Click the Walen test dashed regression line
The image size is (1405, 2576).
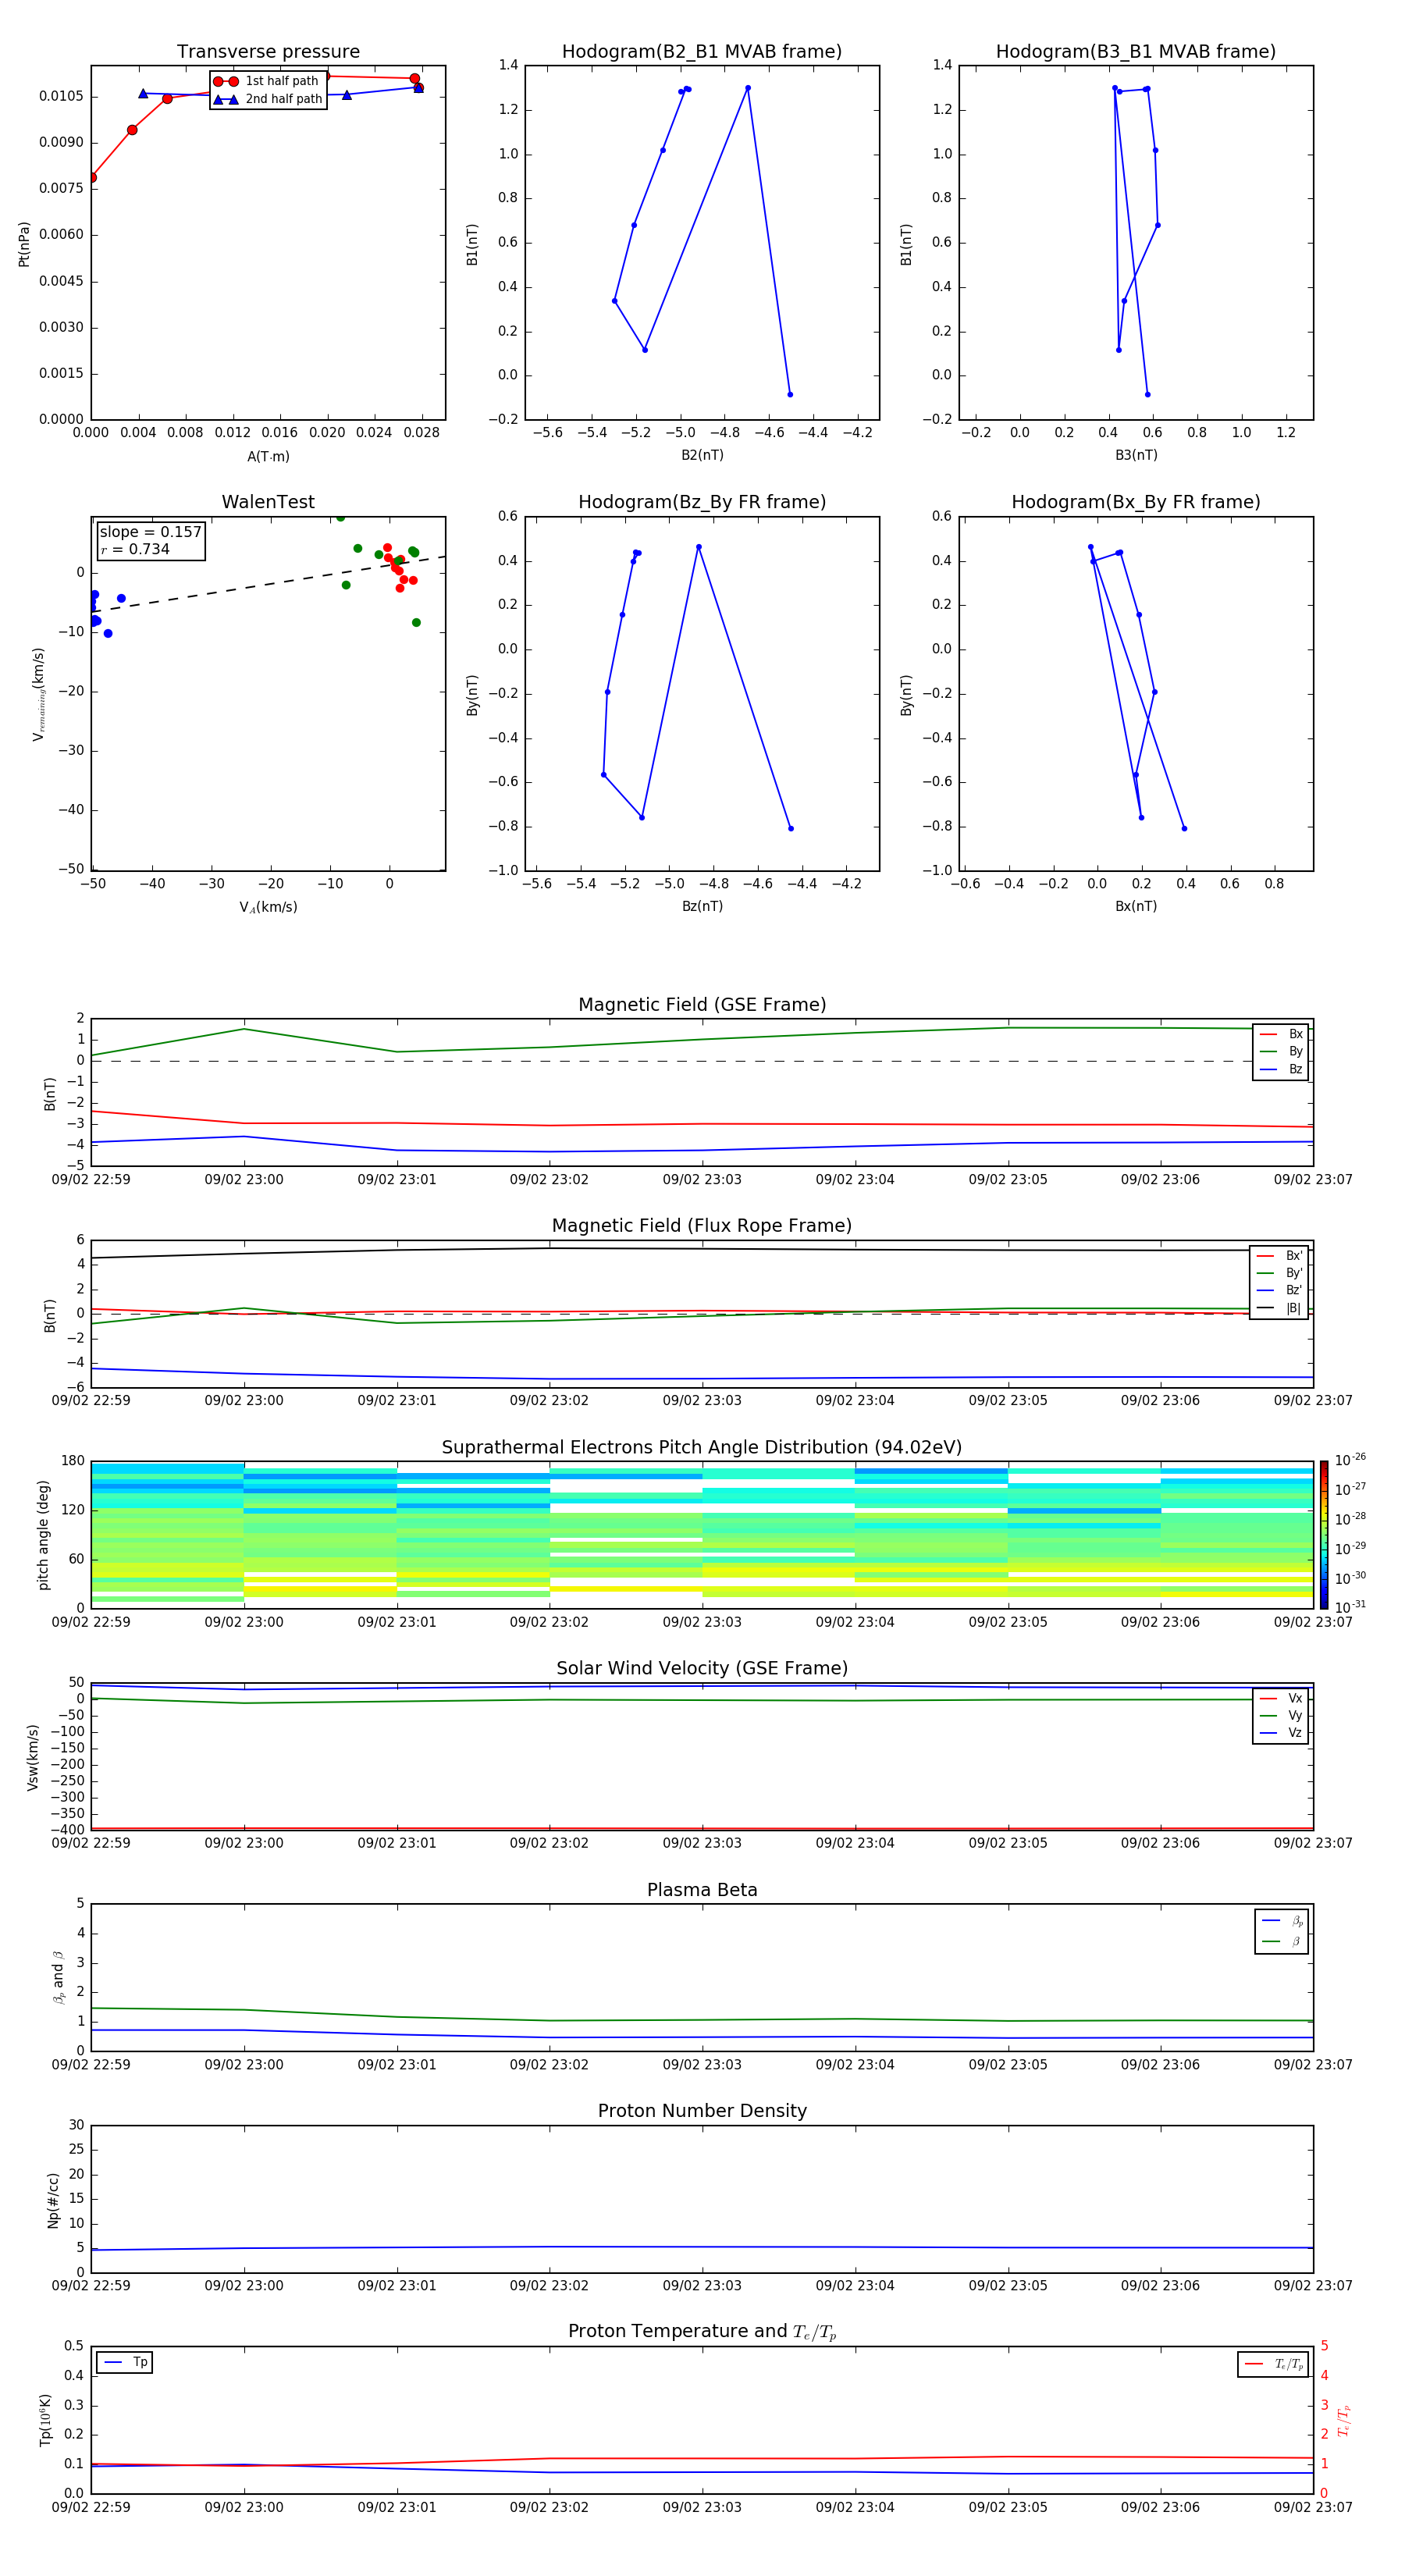click(x=268, y=584)
